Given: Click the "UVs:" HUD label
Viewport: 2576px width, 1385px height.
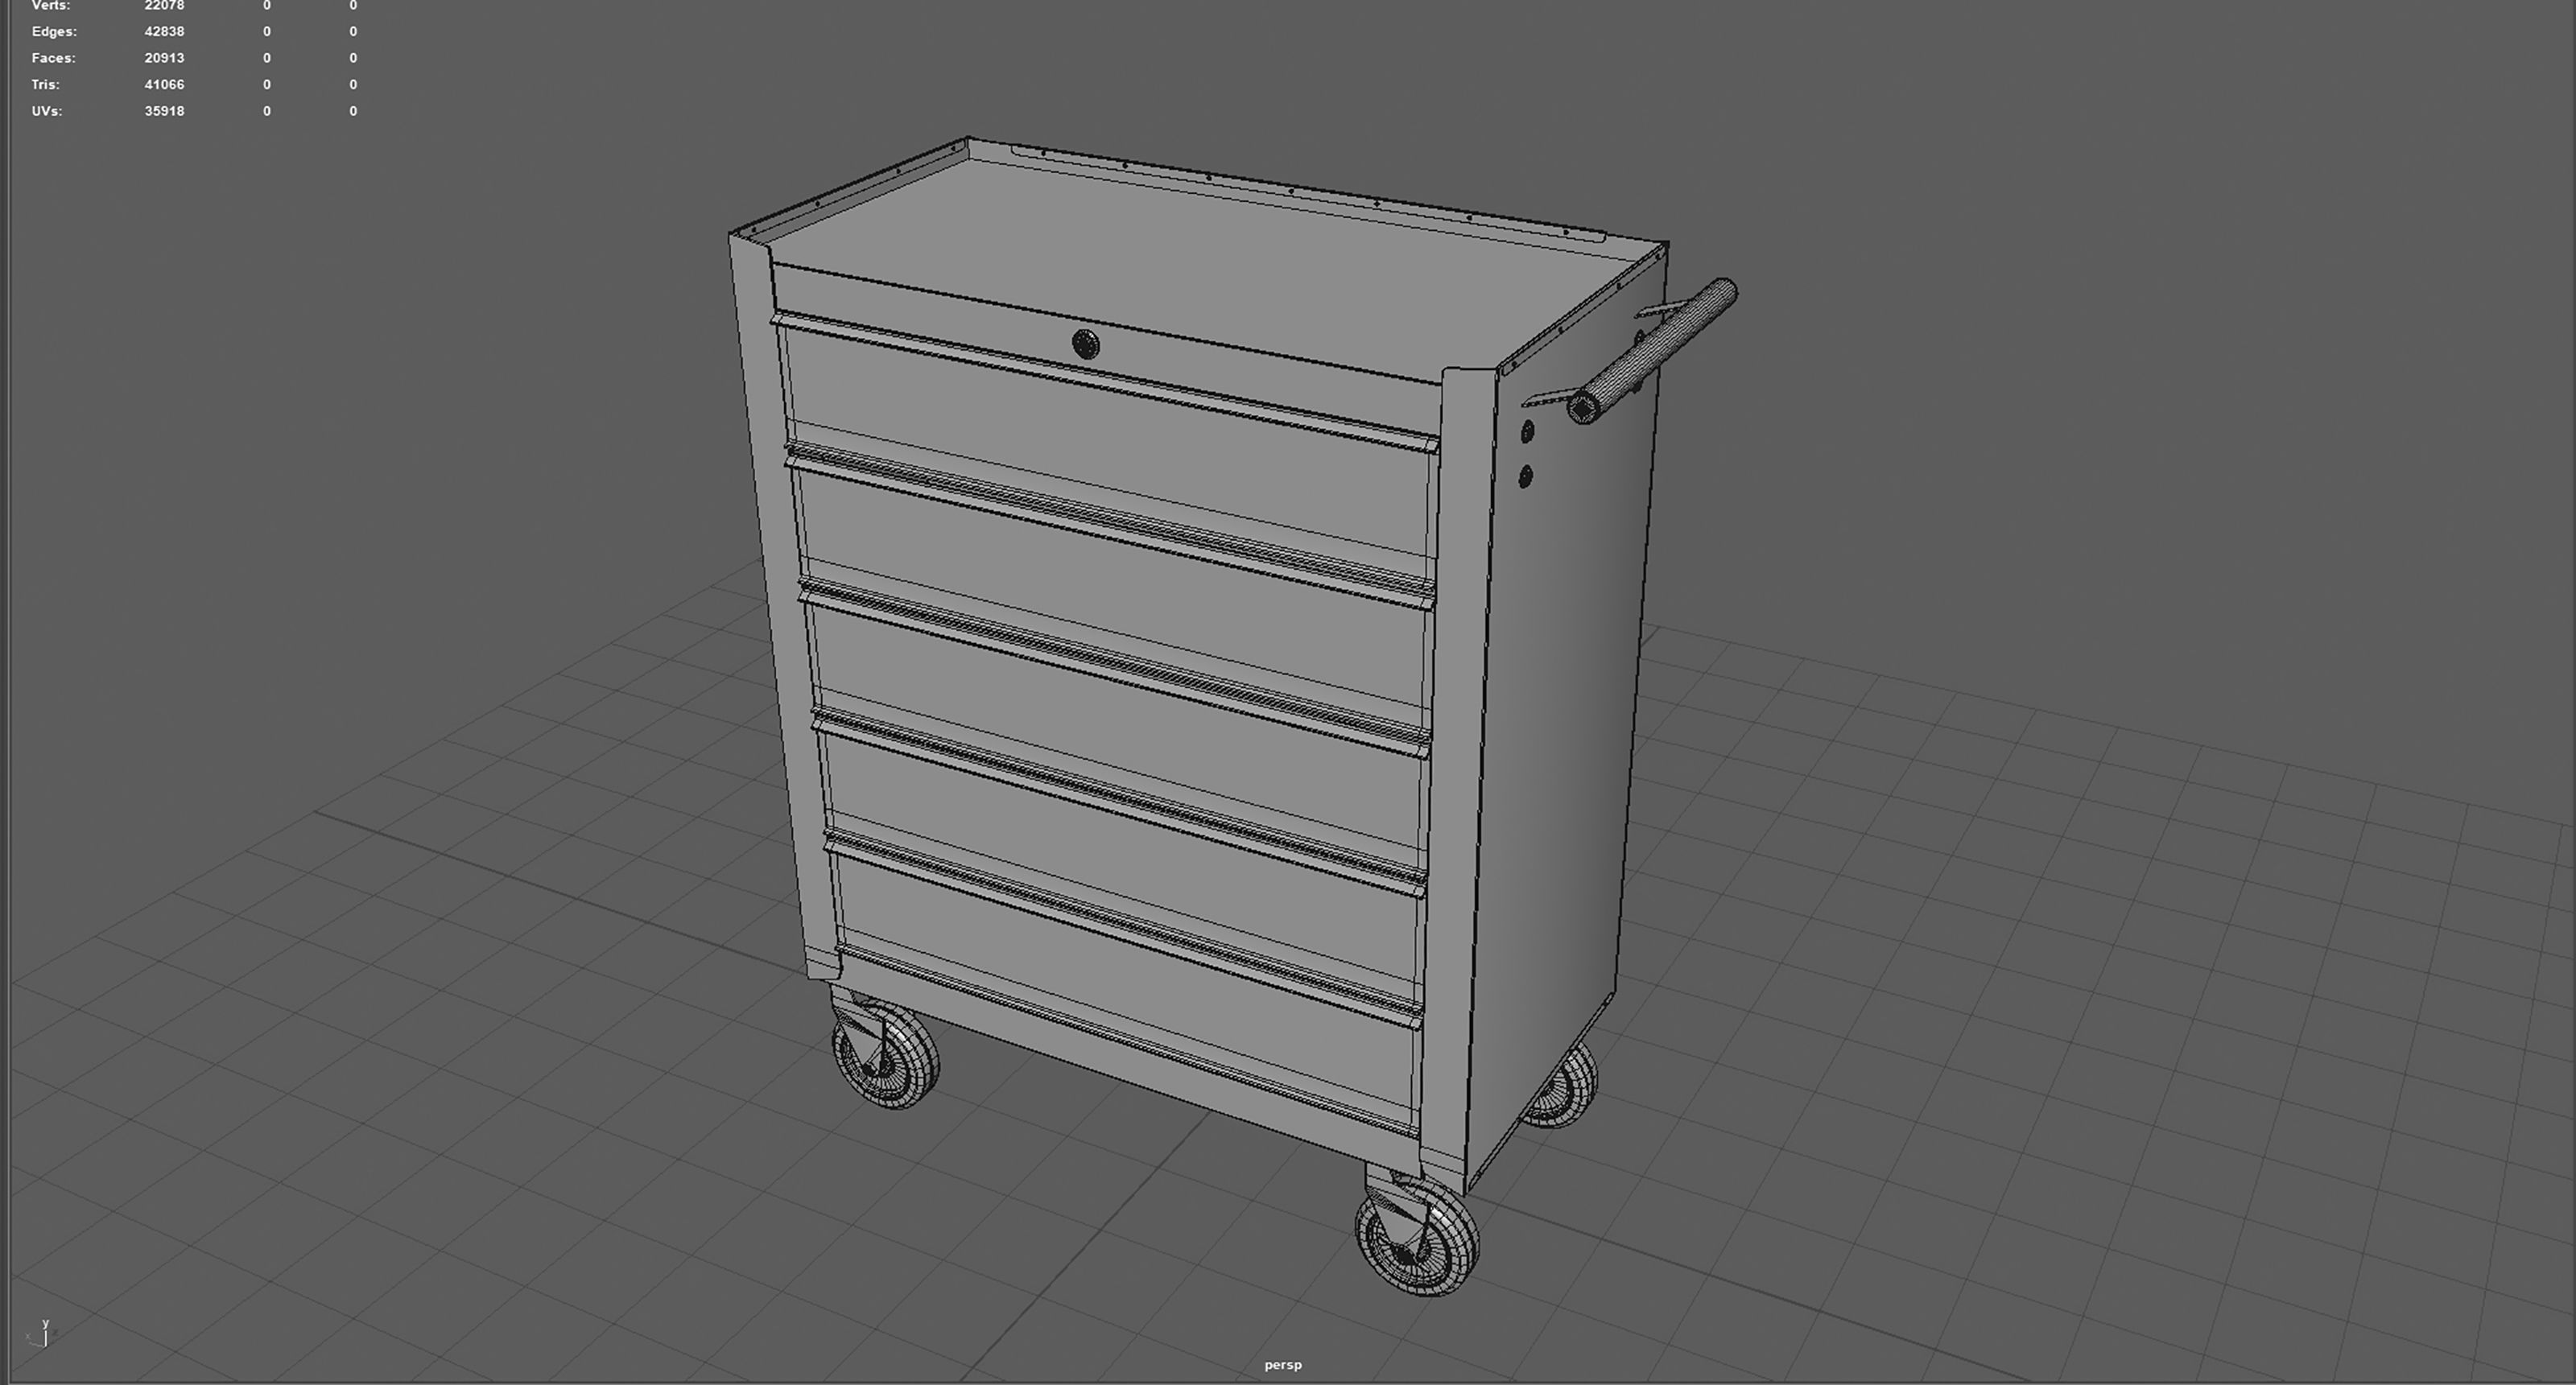Looking at the screenshot, I should 46,111.
